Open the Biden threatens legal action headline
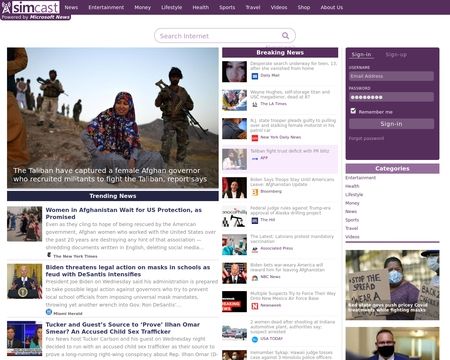This screenshot has width=450, height=360. point(128,271)
